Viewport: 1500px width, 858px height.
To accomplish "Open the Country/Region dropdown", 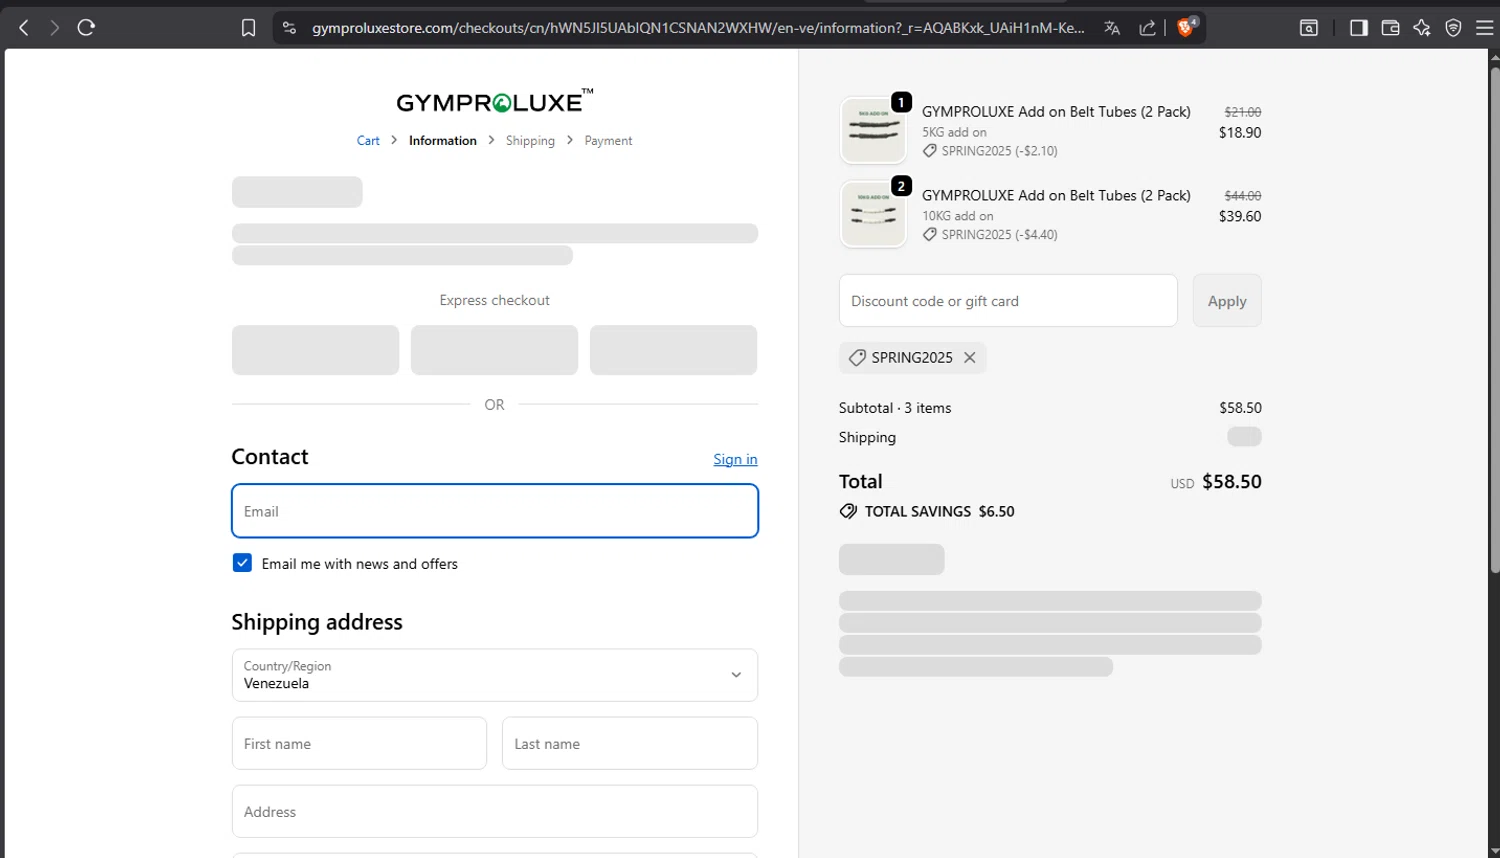I will coord(495,675).
